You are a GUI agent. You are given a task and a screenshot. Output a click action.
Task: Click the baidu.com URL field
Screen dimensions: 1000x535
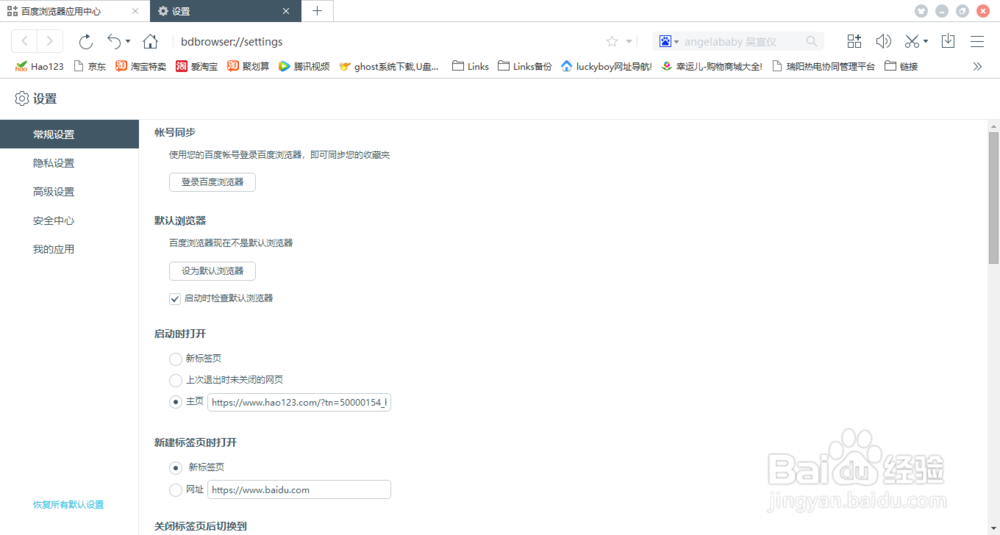click(x=299, y=490)
